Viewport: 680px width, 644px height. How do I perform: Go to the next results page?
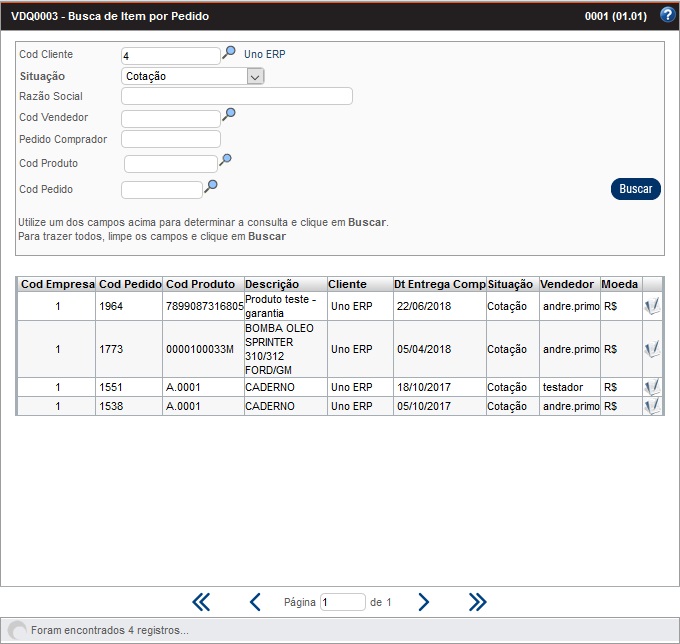pyautogui.click(x=423, y=601)
